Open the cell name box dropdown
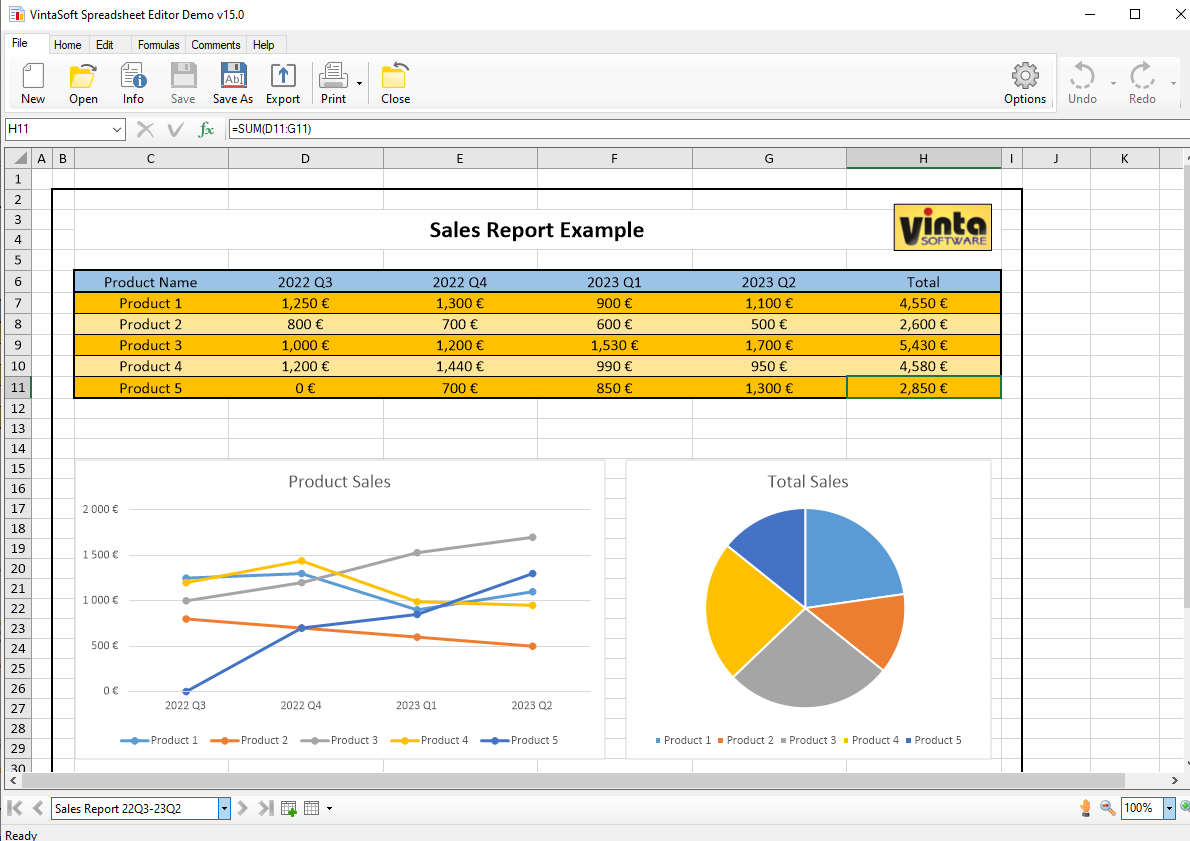The image size is (1190, 841). [x=117, y=130]
